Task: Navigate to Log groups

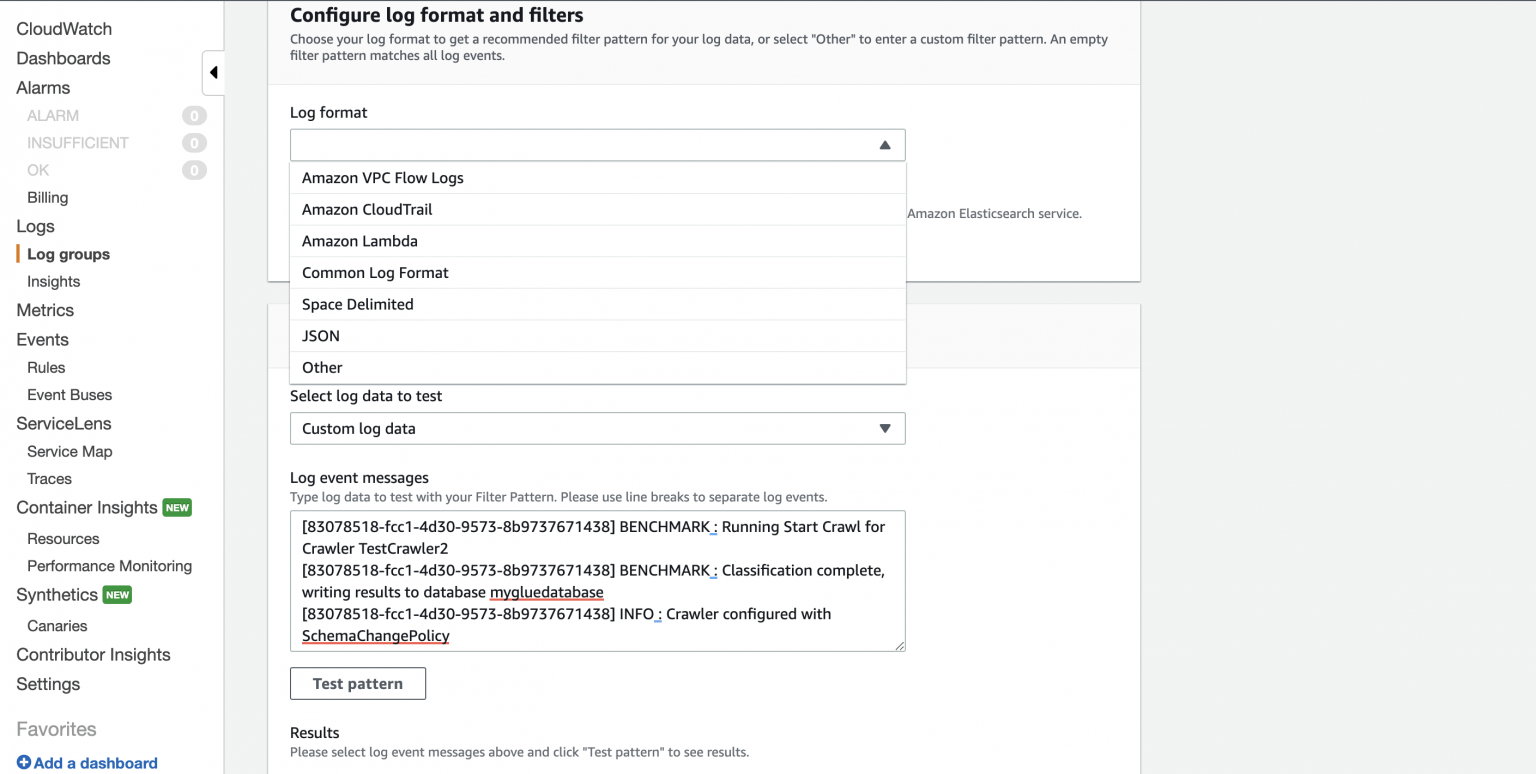Action: (69, 253)
